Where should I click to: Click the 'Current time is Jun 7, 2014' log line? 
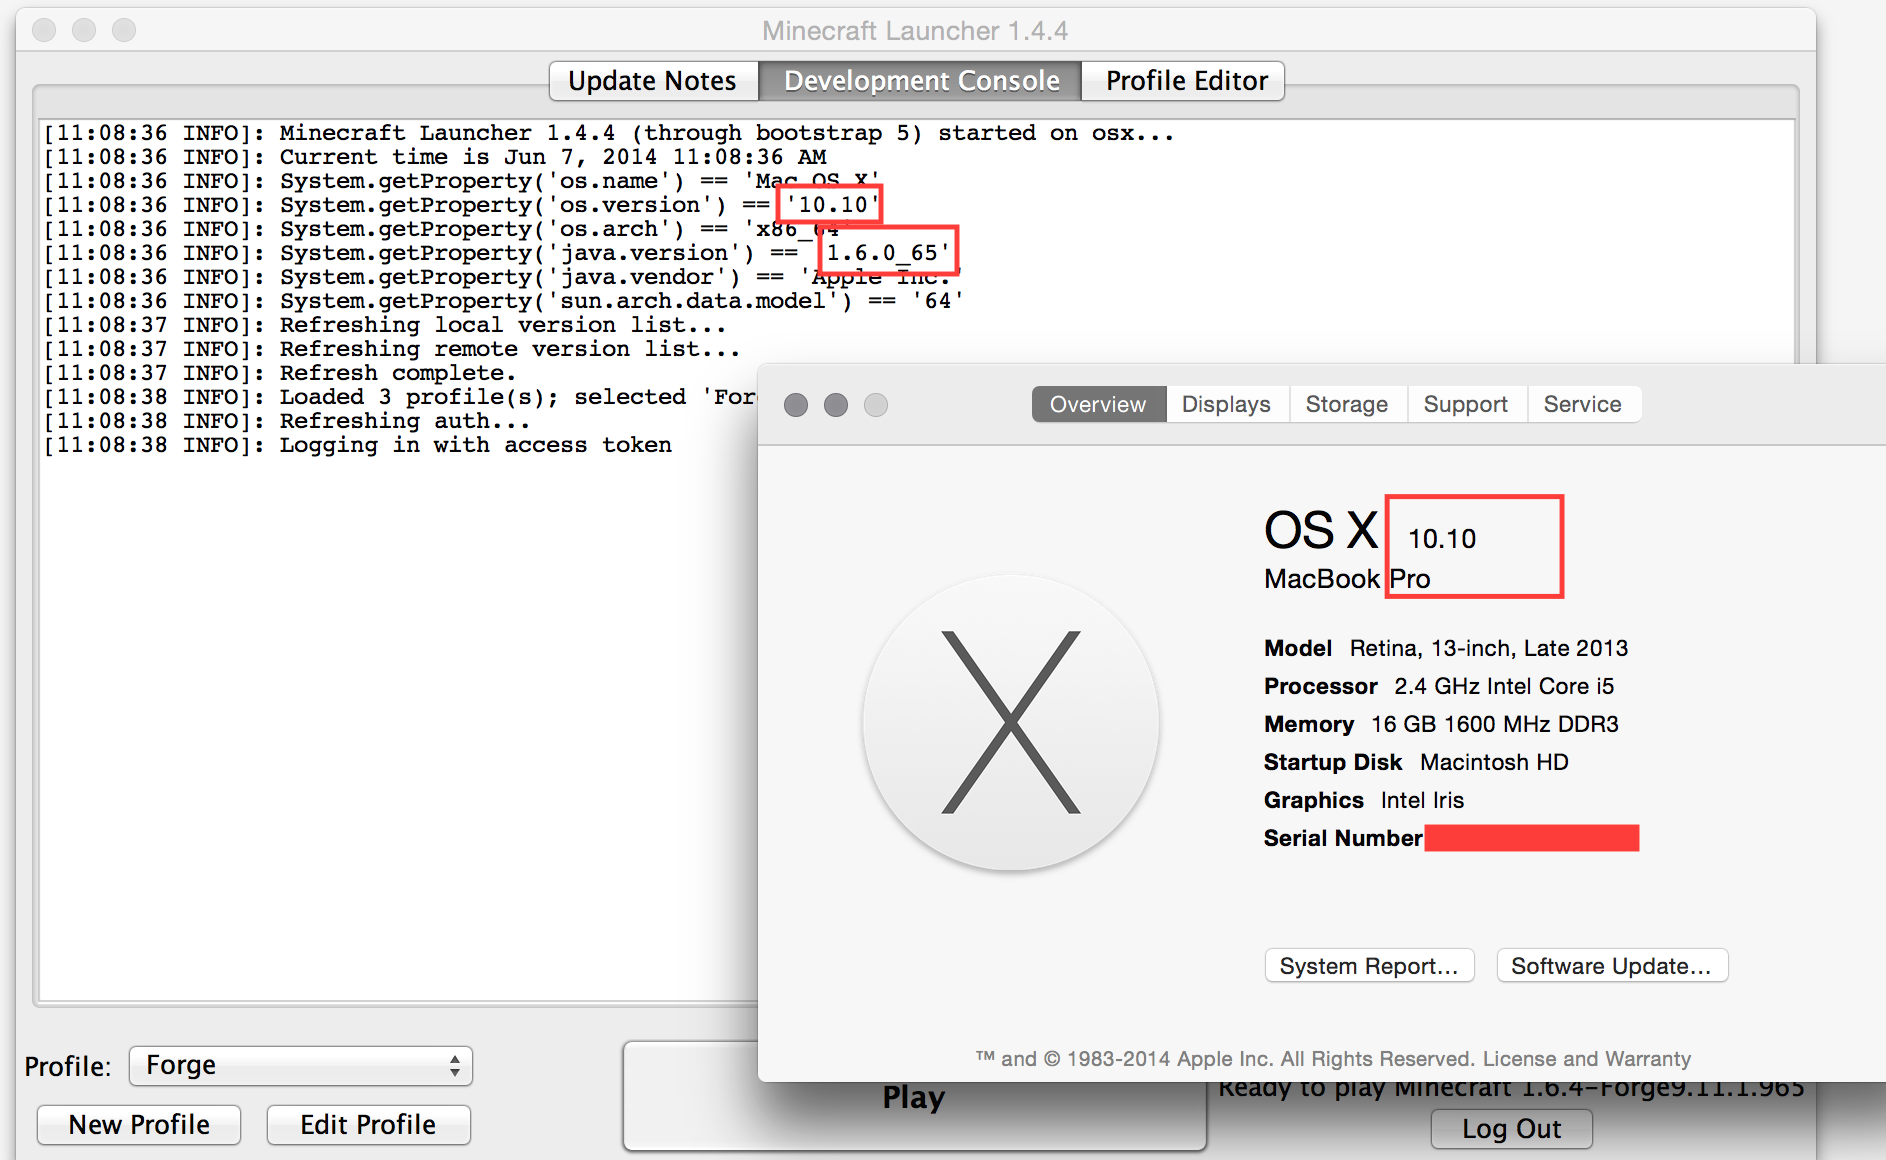(x=435, y=157)
